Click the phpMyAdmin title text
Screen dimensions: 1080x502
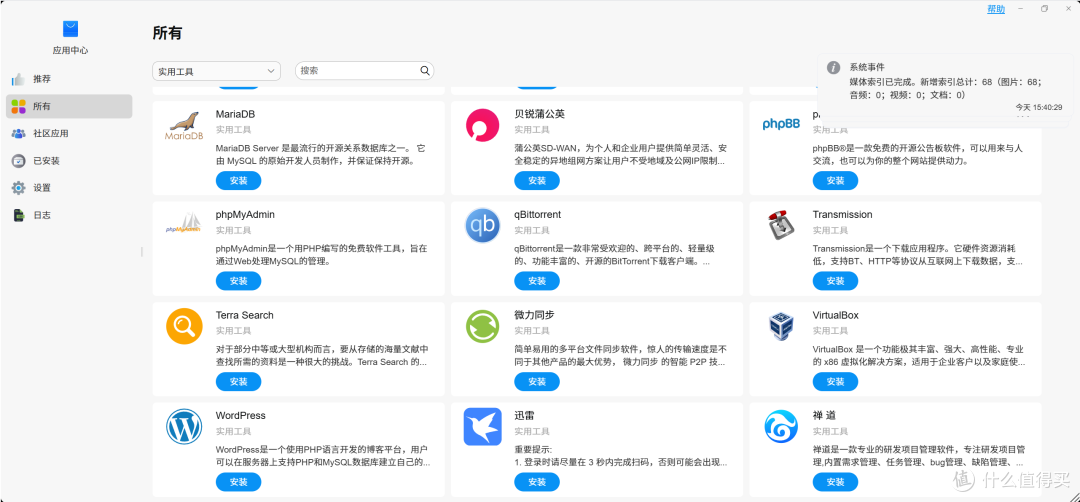click(x=245, y=214)
